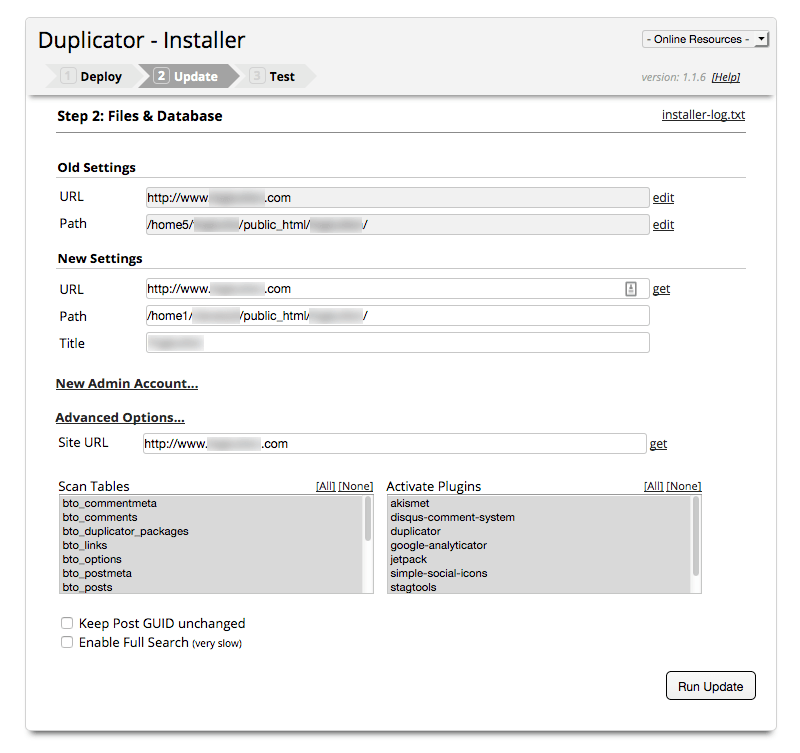This screenshot has height=753, width=800.
Task: Select the google-analyticator plugin
Action: [539, 545]
